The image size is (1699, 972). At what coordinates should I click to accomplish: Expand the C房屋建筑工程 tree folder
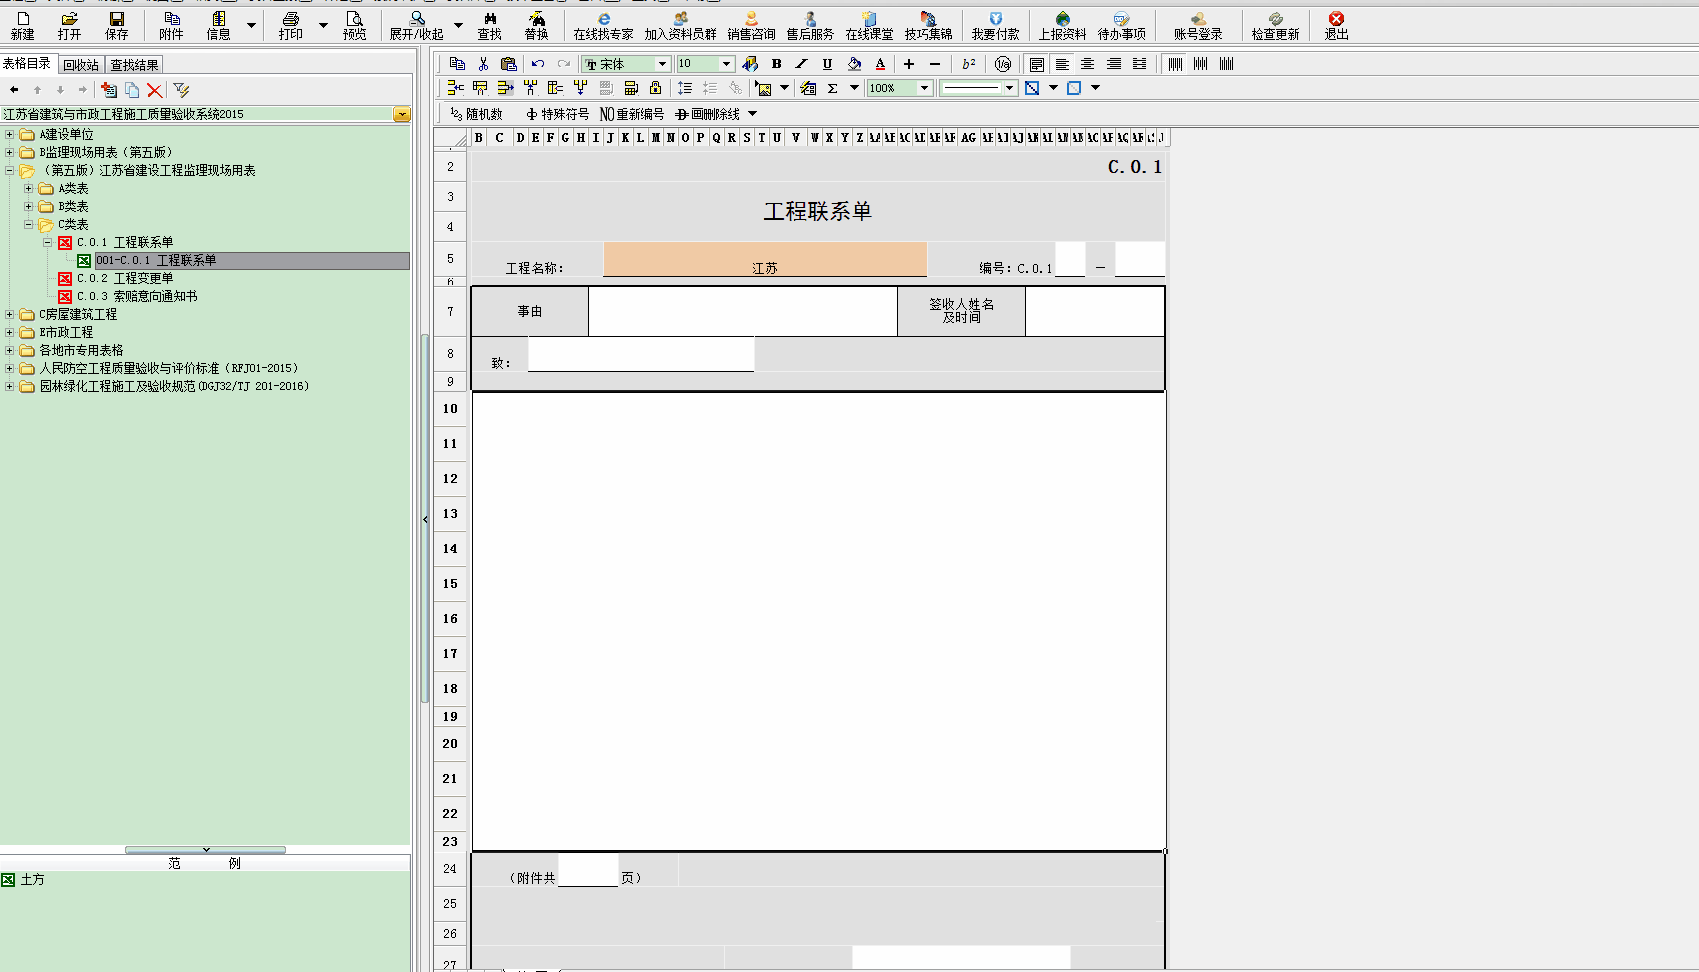[x=10, y=314]
